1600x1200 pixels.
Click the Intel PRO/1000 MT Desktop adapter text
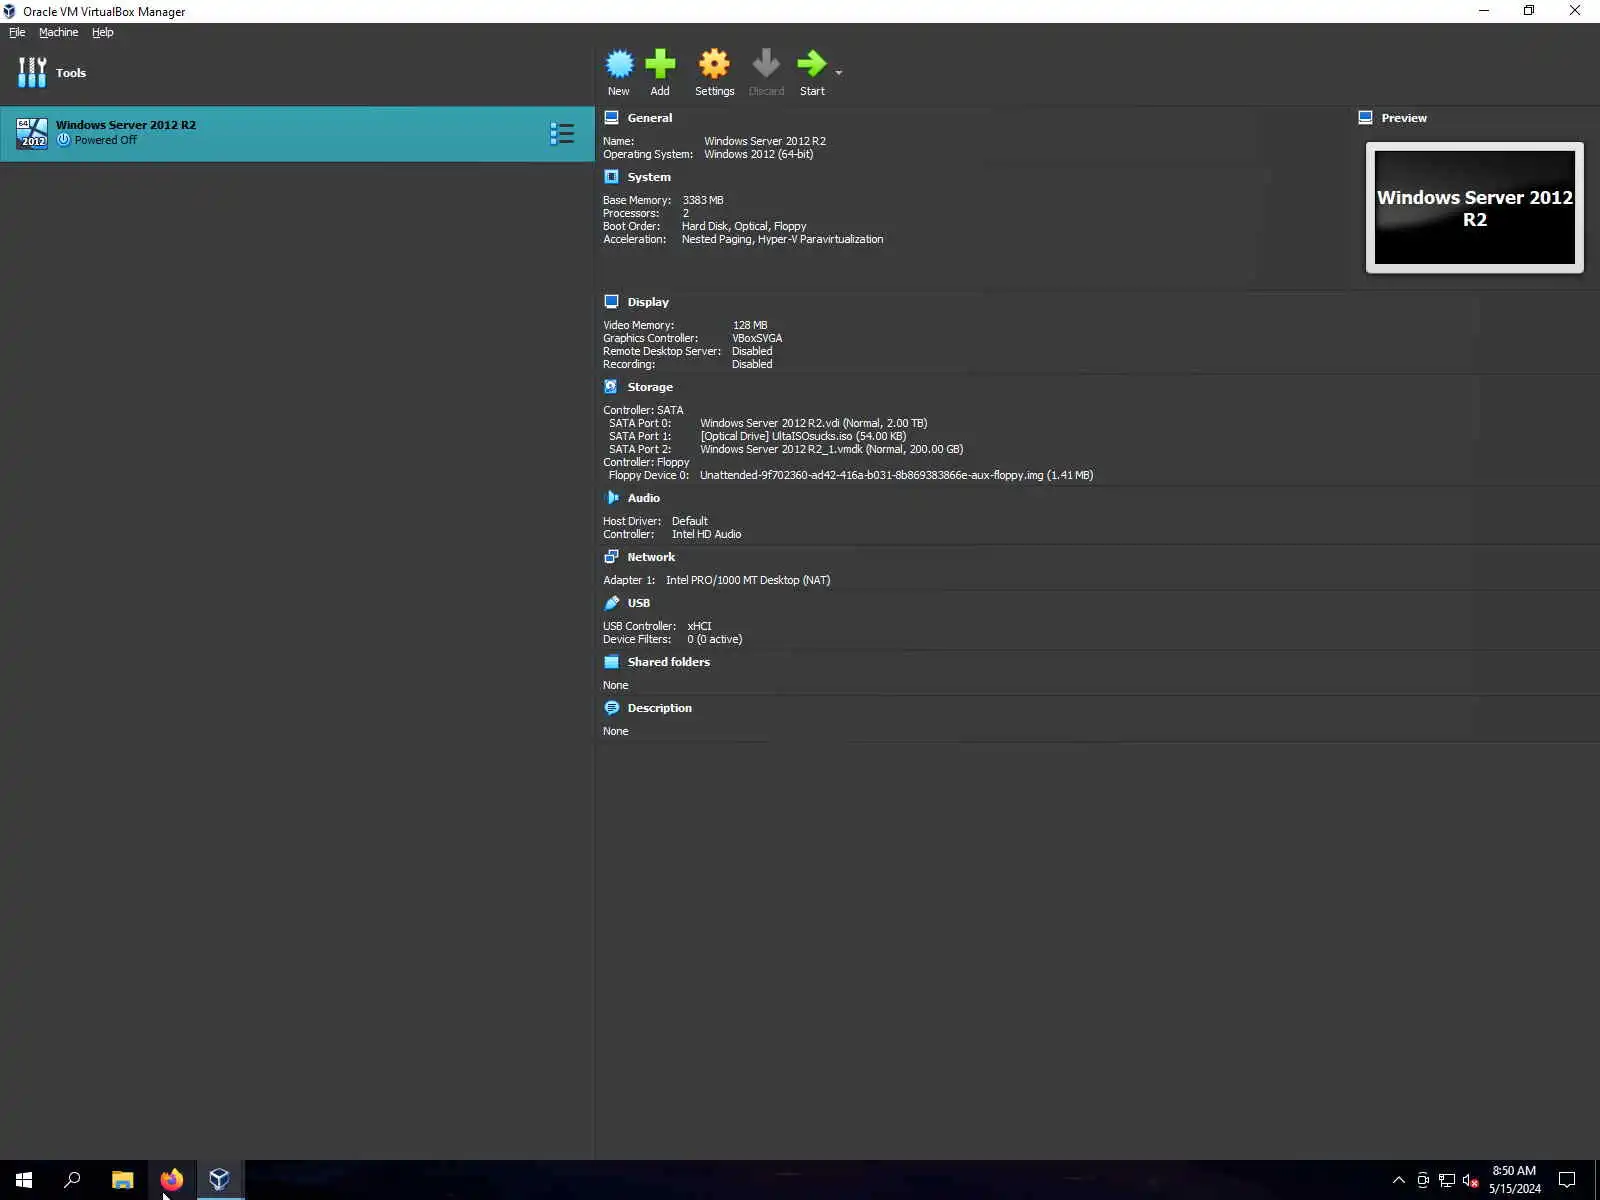(748, 580)
